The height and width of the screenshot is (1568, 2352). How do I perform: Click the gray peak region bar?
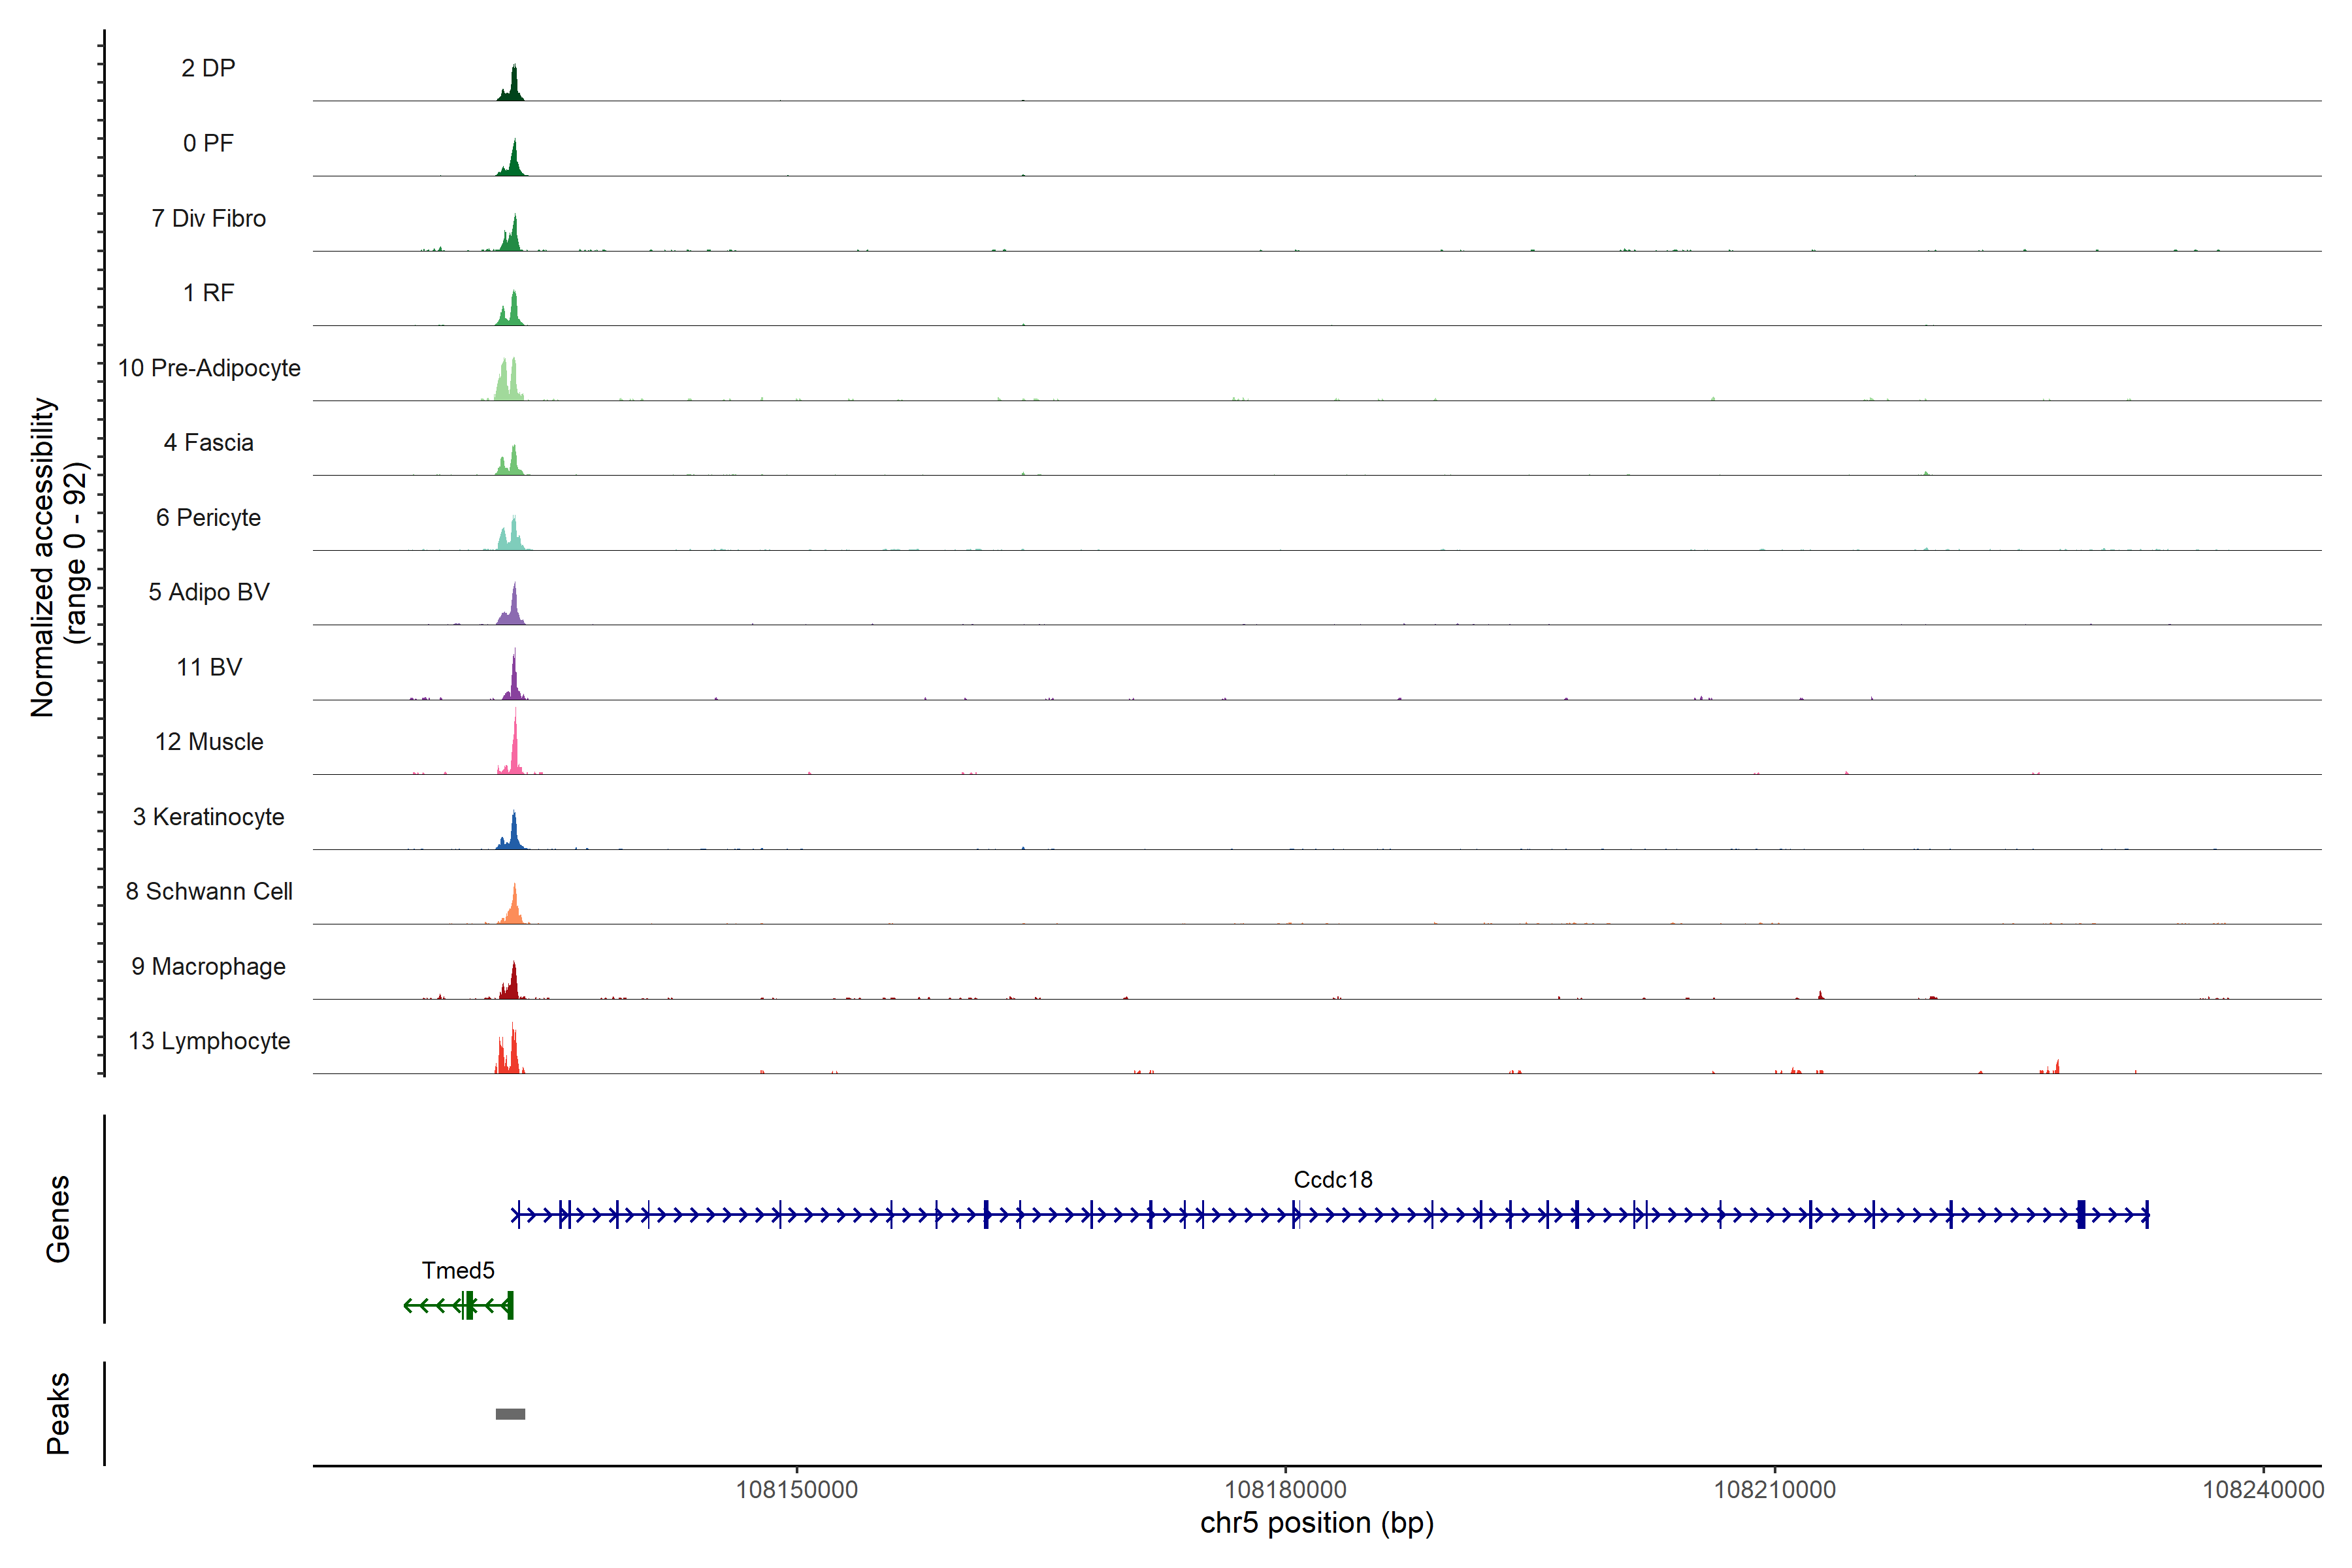(510, 1414)
